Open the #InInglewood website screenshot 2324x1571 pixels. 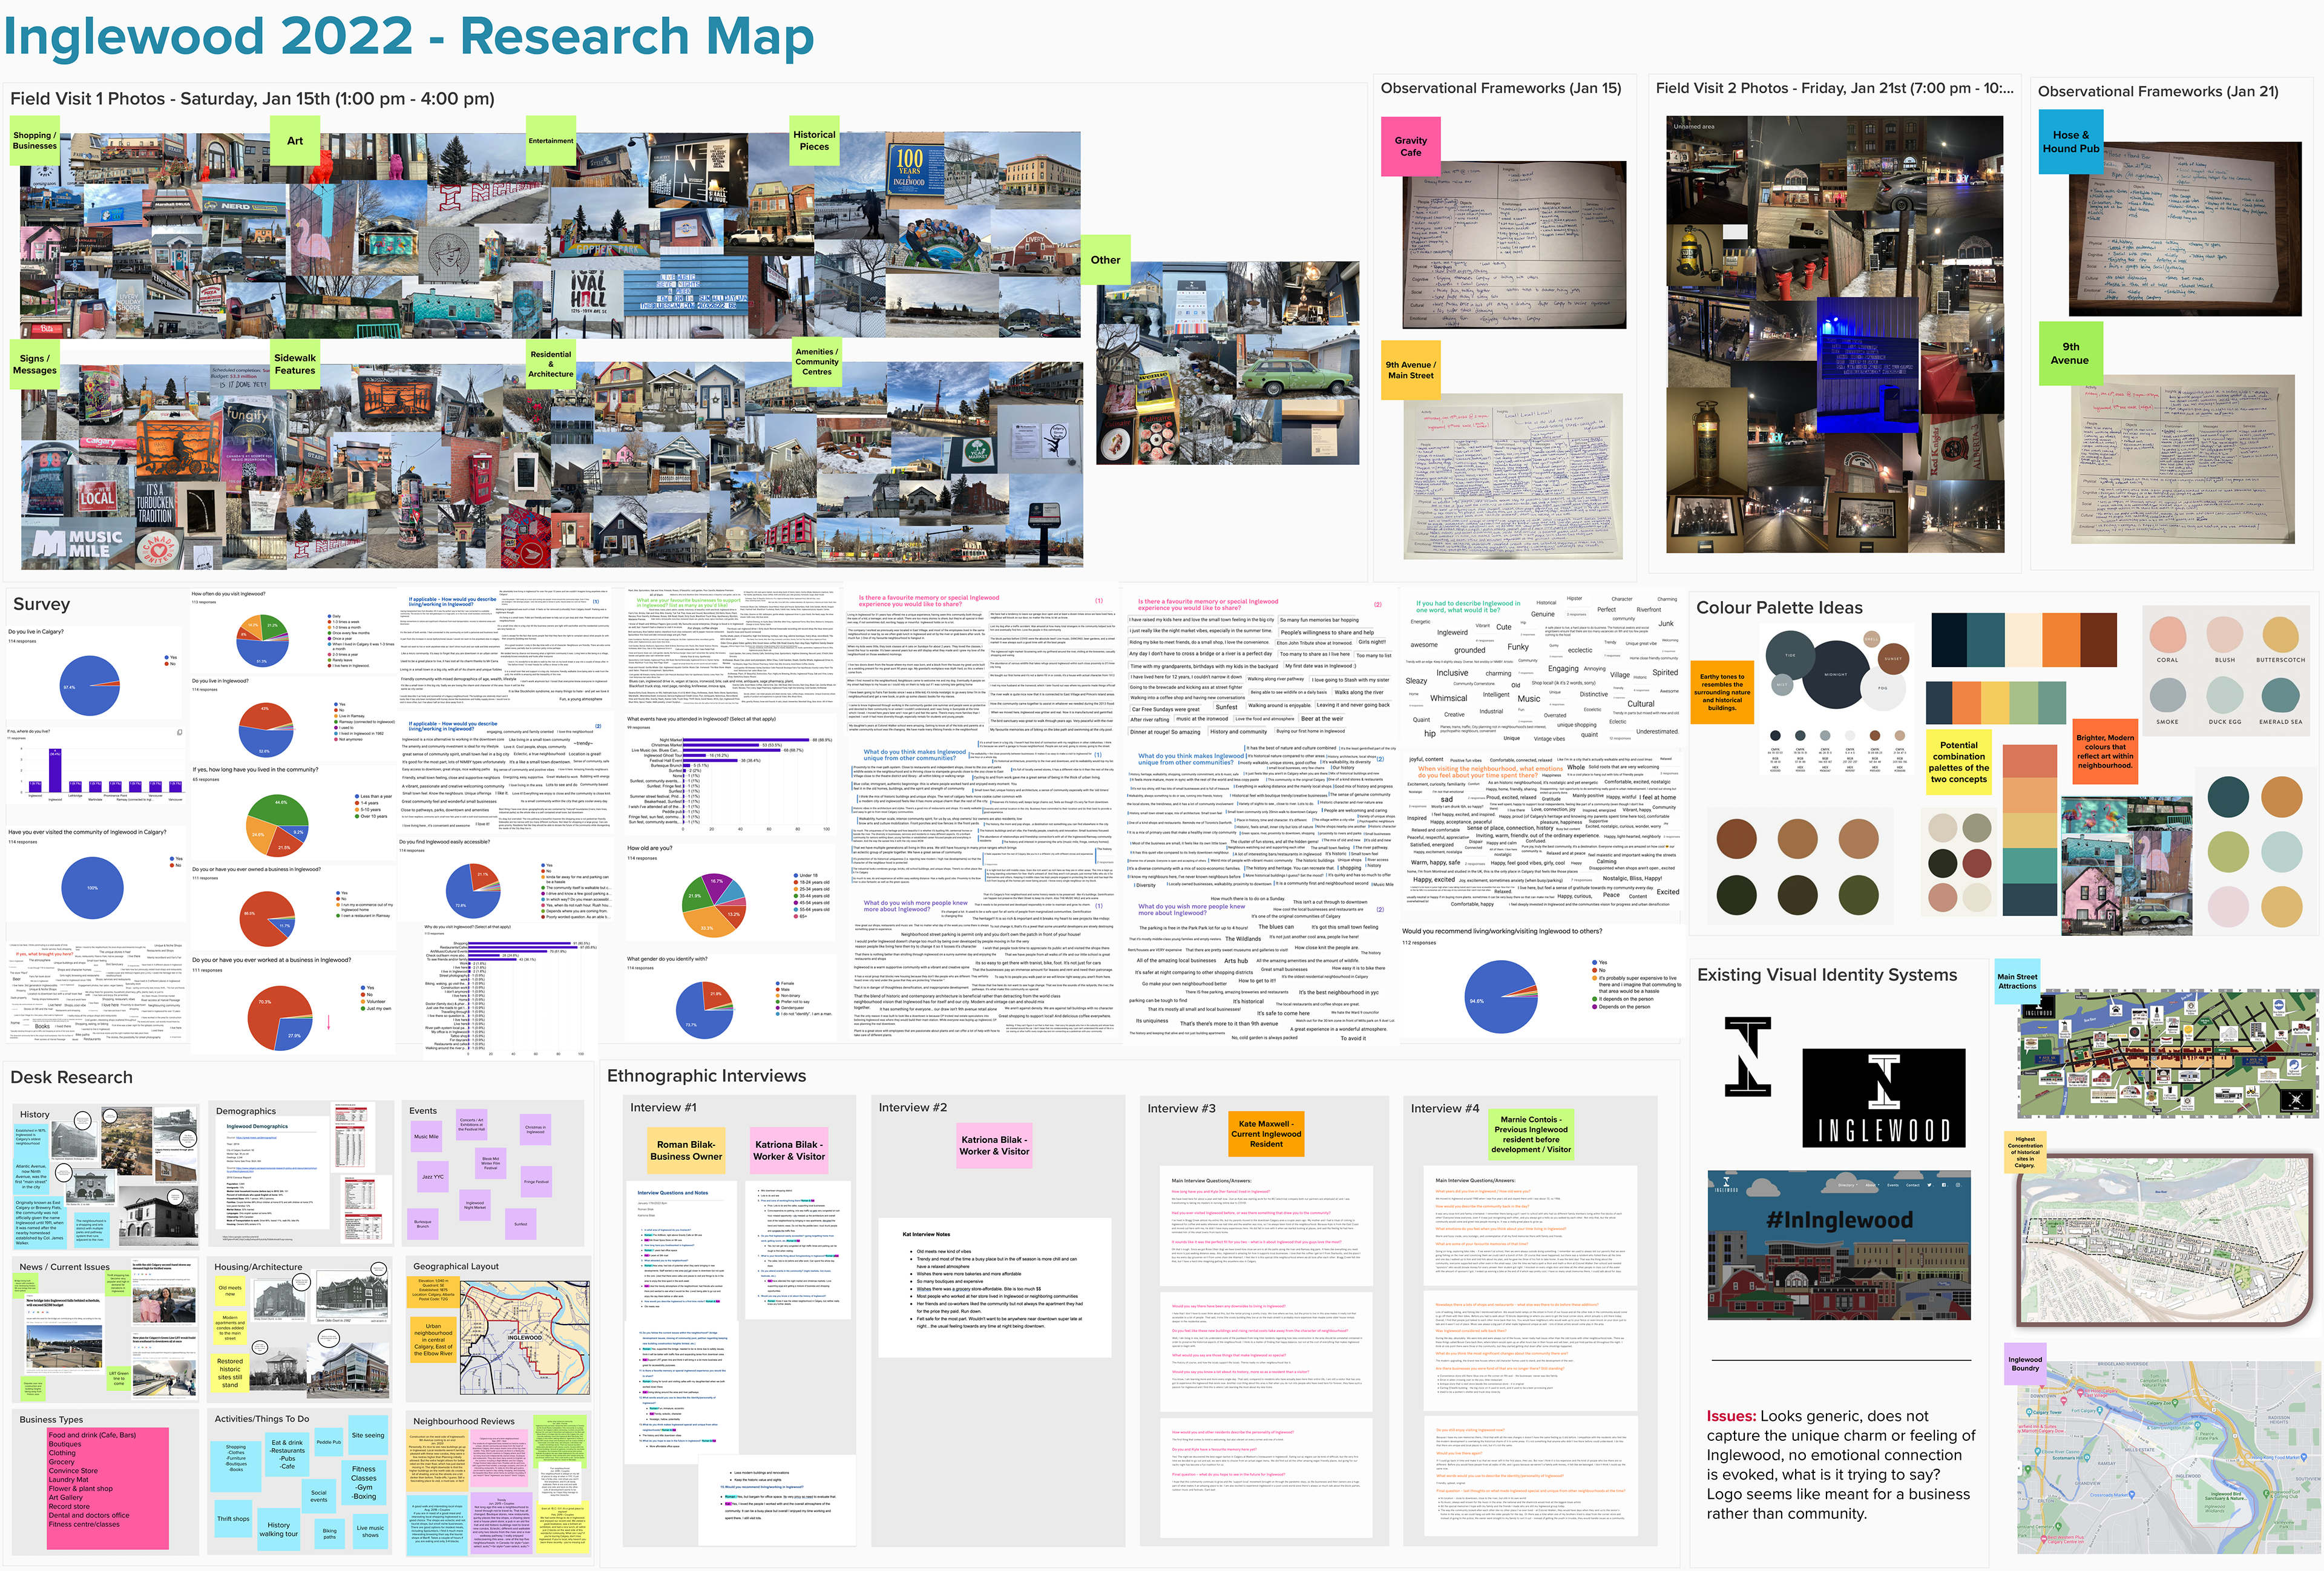(1839, 1245)
